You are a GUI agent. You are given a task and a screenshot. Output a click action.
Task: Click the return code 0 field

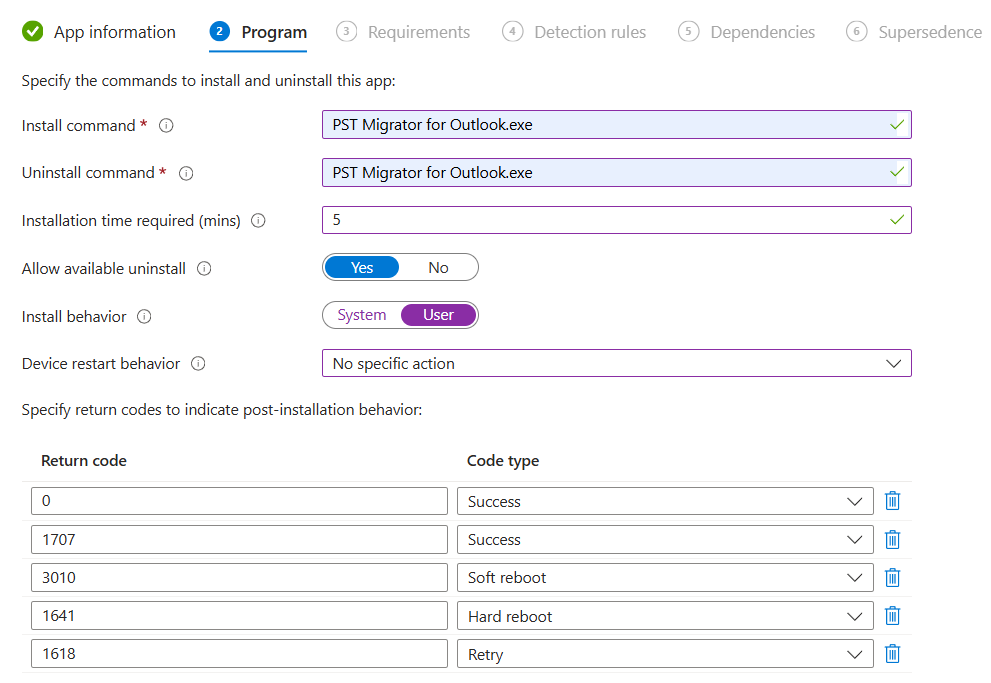click(x=239, y=501)
